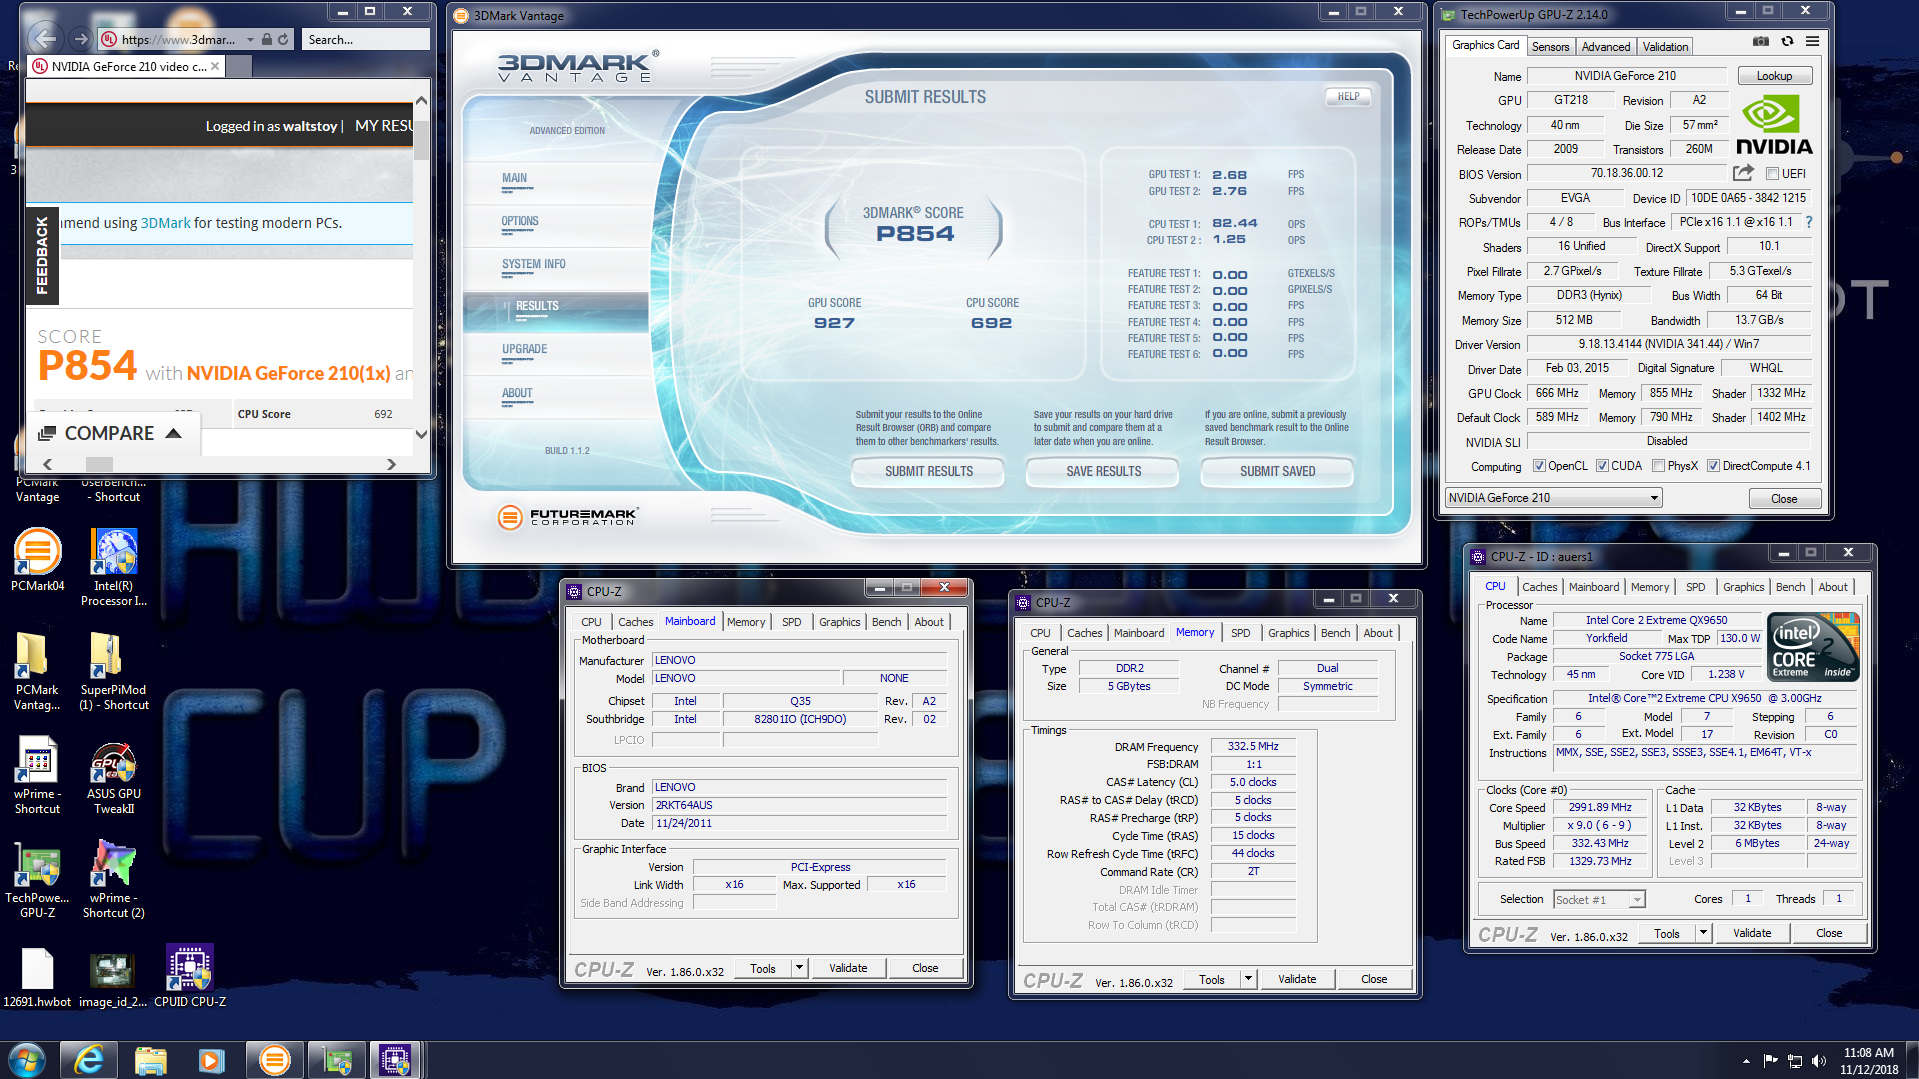Switch to the GPU-Z taskbar button
The image size is (1919, 1079).
click(336, 1060)
